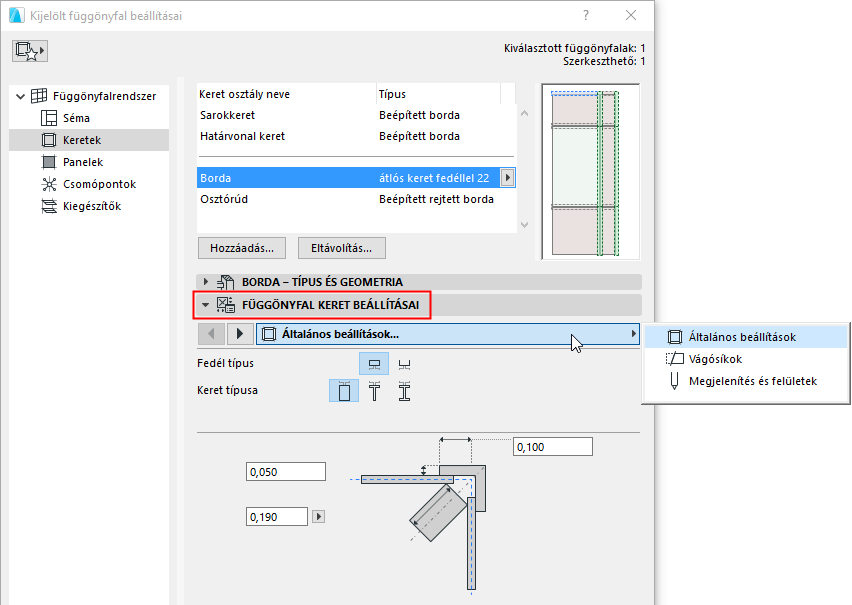Open the Panelek settings page

[x=49, y=161]
